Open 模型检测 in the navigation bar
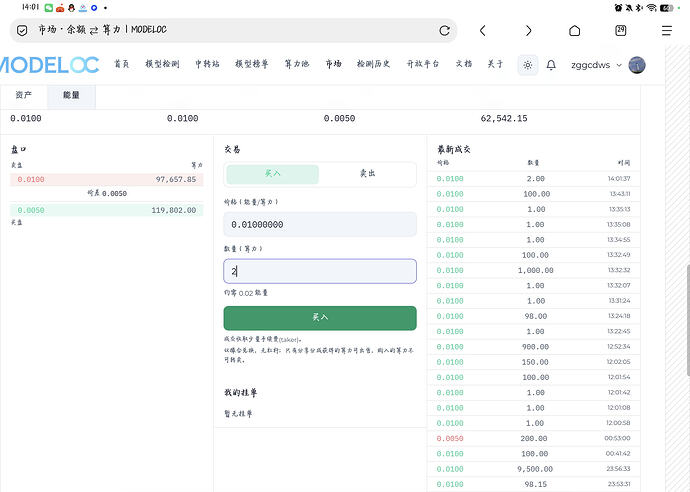The height and width of the screenshot is (492, 690). click(162, 64)
